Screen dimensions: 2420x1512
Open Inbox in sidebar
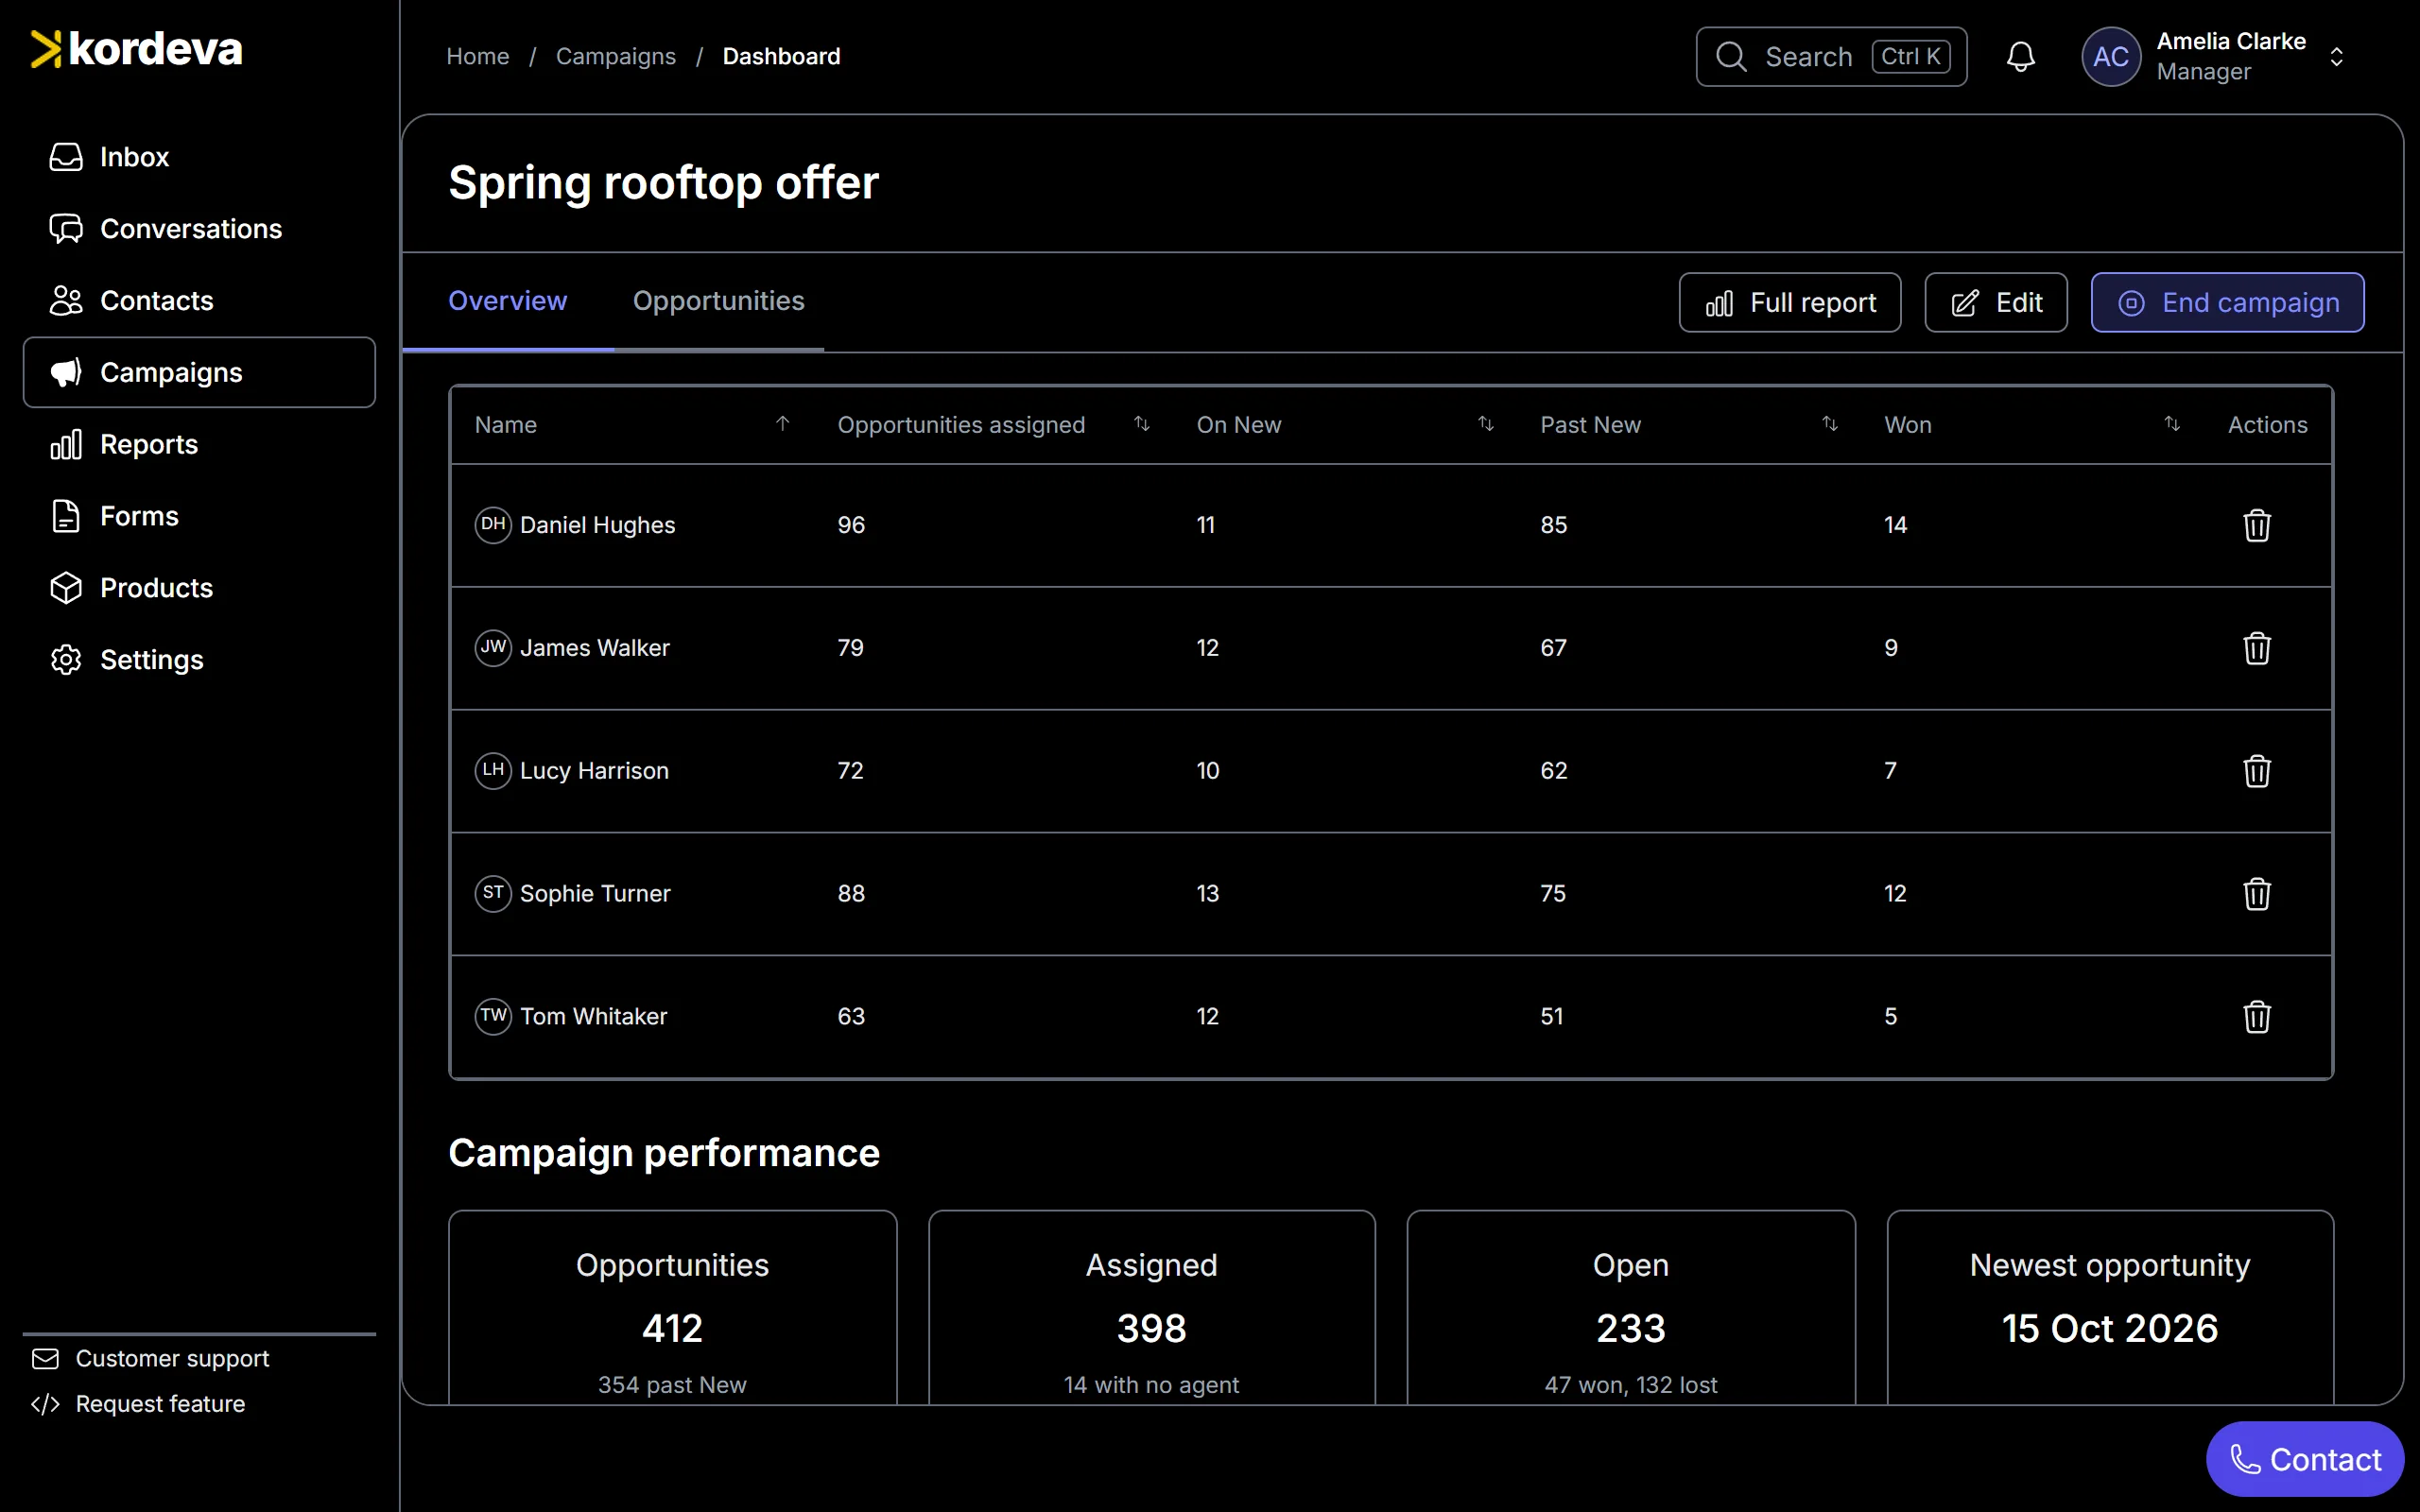(199, 157)
